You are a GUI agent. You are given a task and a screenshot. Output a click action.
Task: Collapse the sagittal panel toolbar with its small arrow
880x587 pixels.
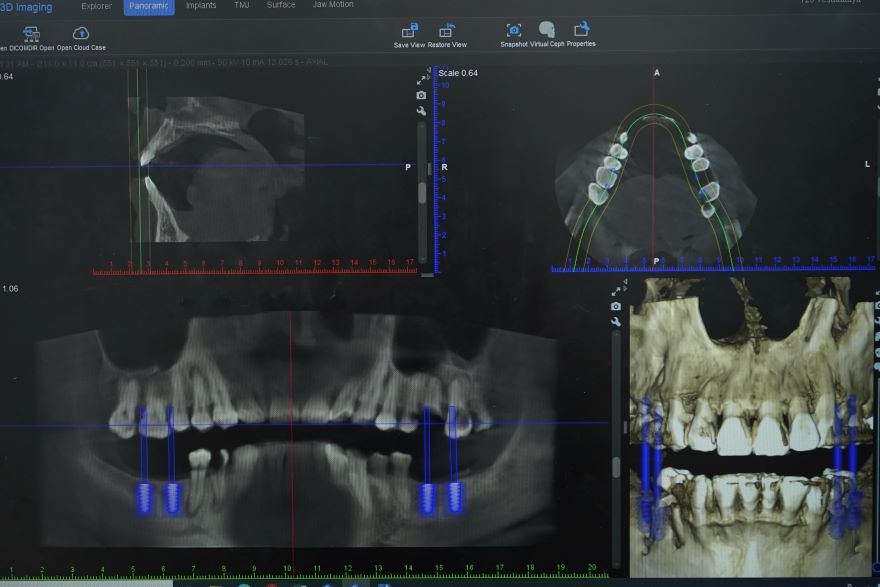click(428, 72)
